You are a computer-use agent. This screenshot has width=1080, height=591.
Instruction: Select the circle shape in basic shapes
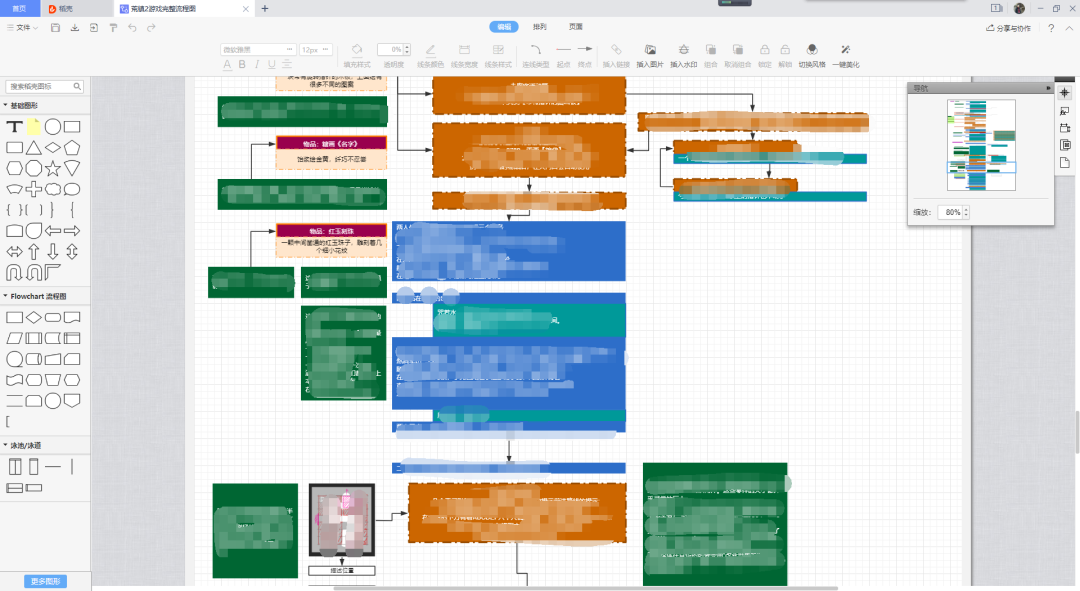[53, 127]
